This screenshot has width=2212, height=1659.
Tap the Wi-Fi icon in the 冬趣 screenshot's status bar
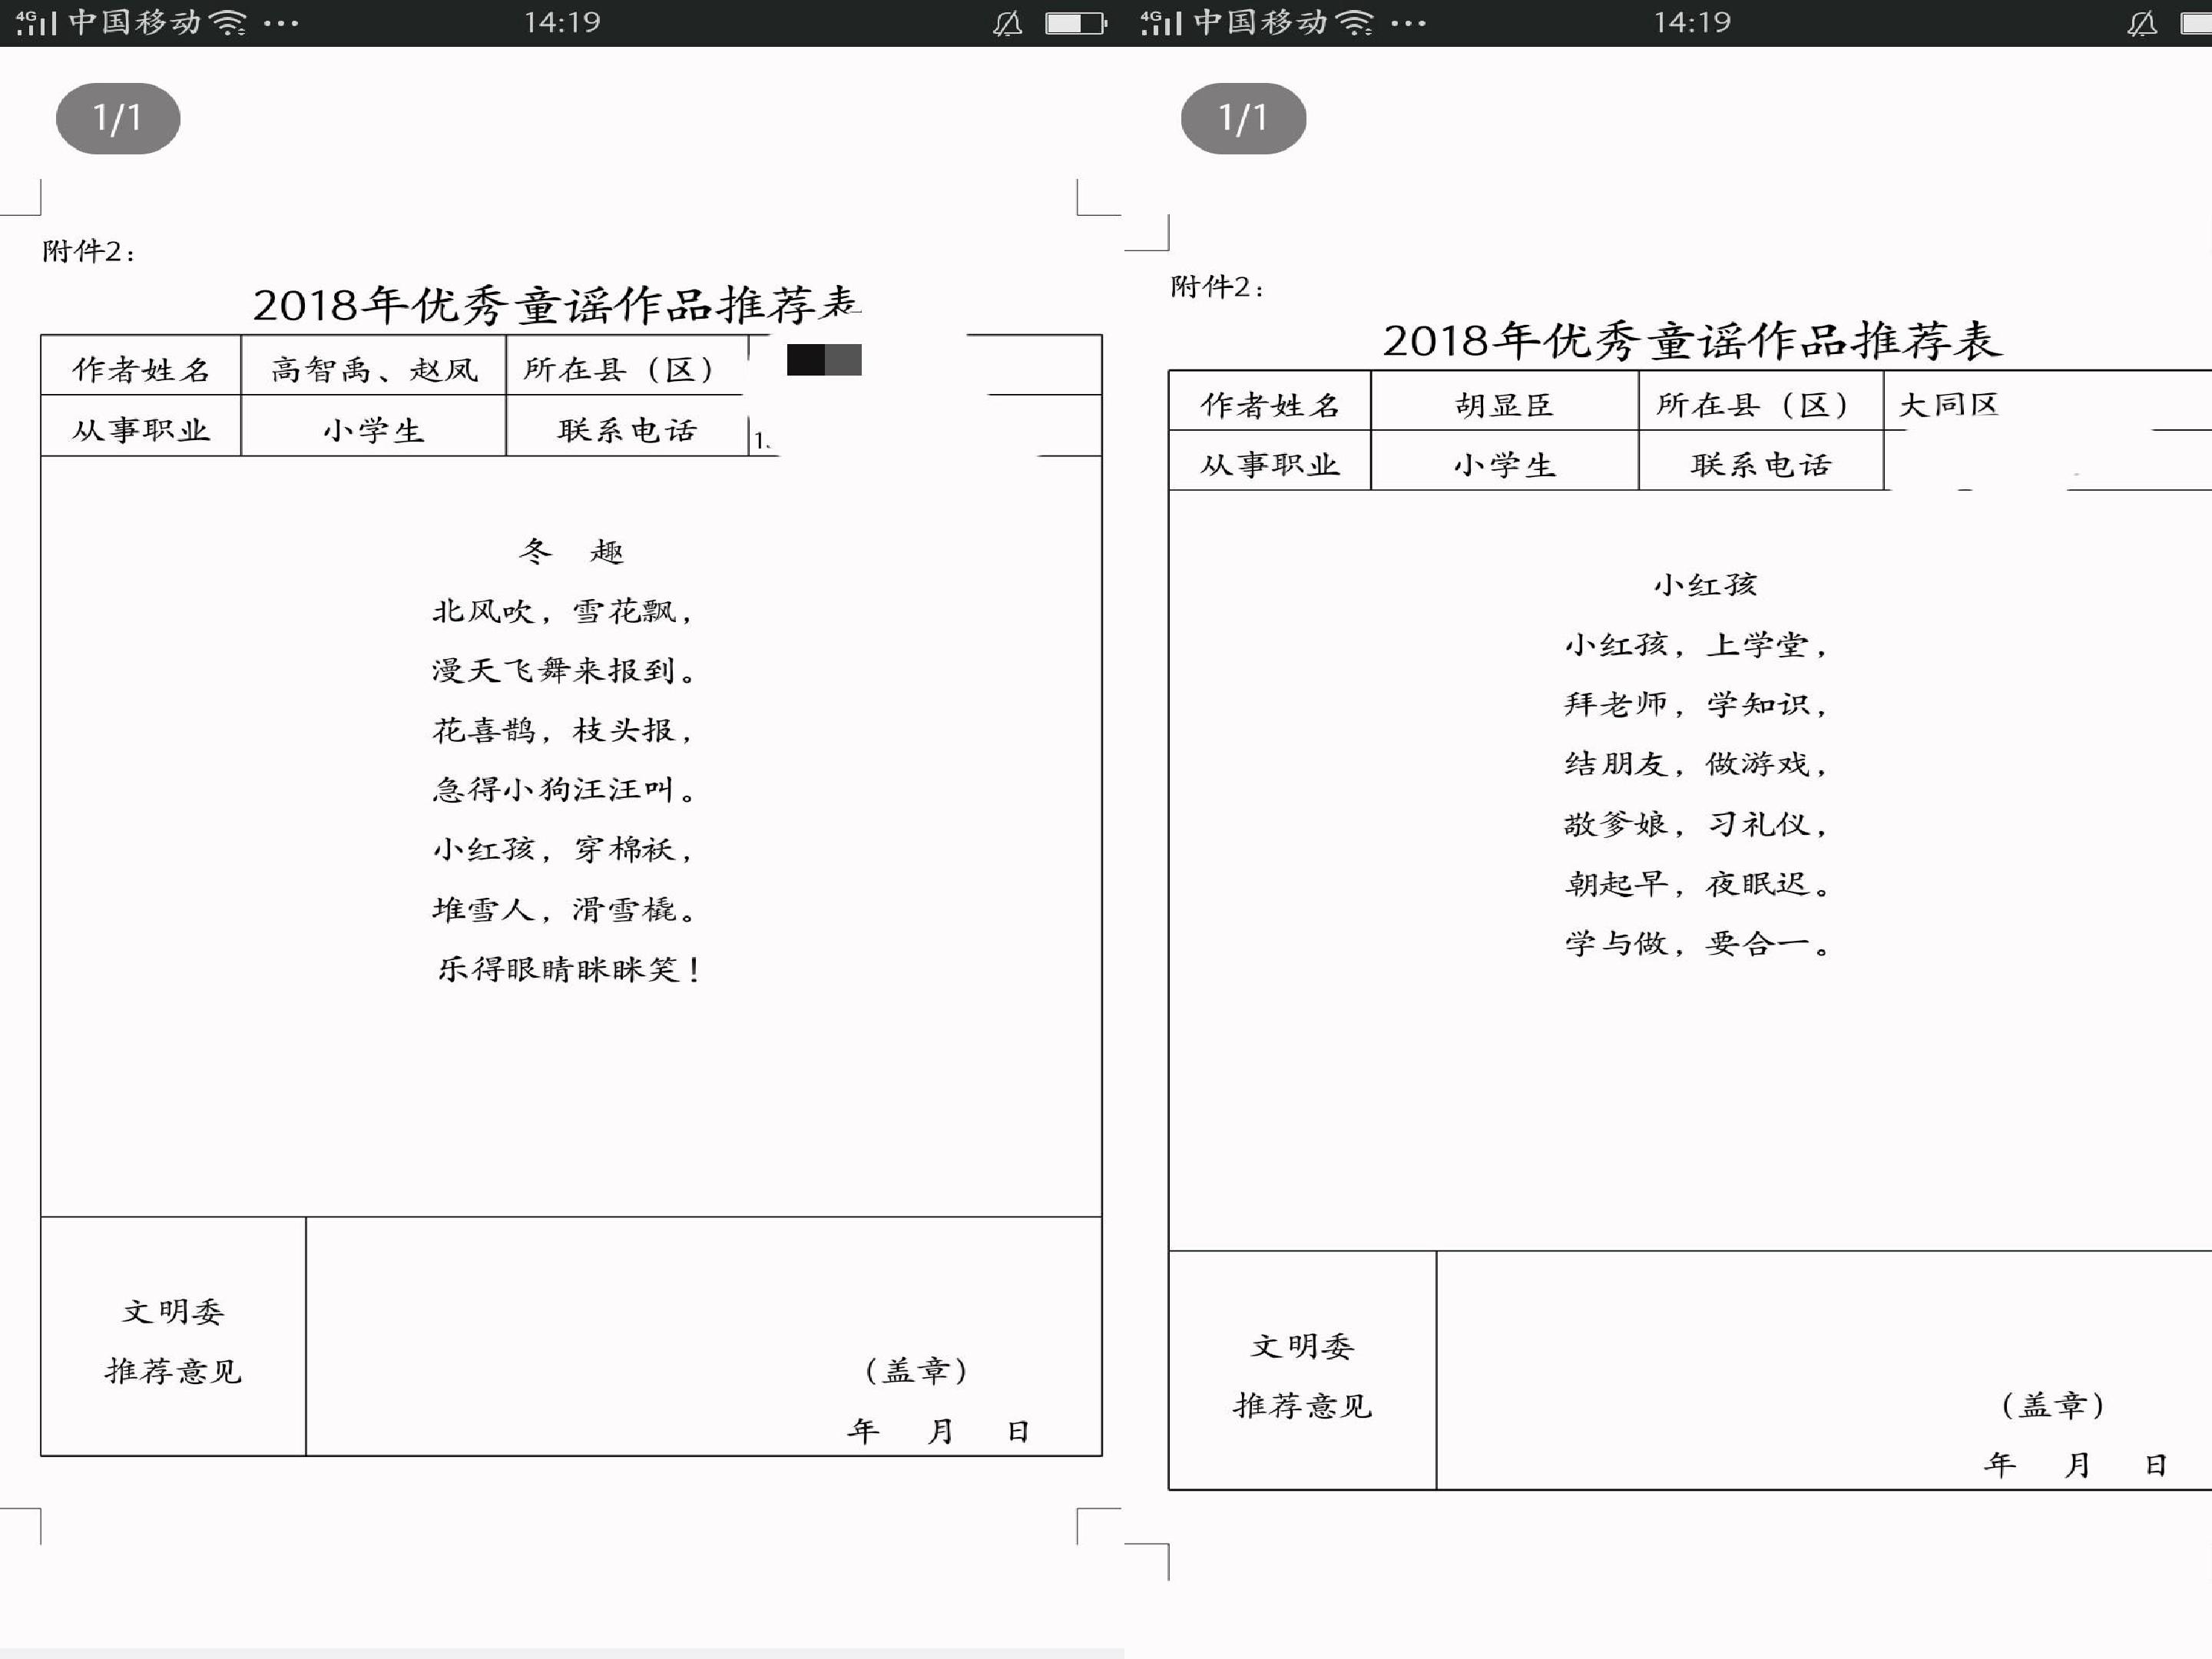tap(230, 22)
